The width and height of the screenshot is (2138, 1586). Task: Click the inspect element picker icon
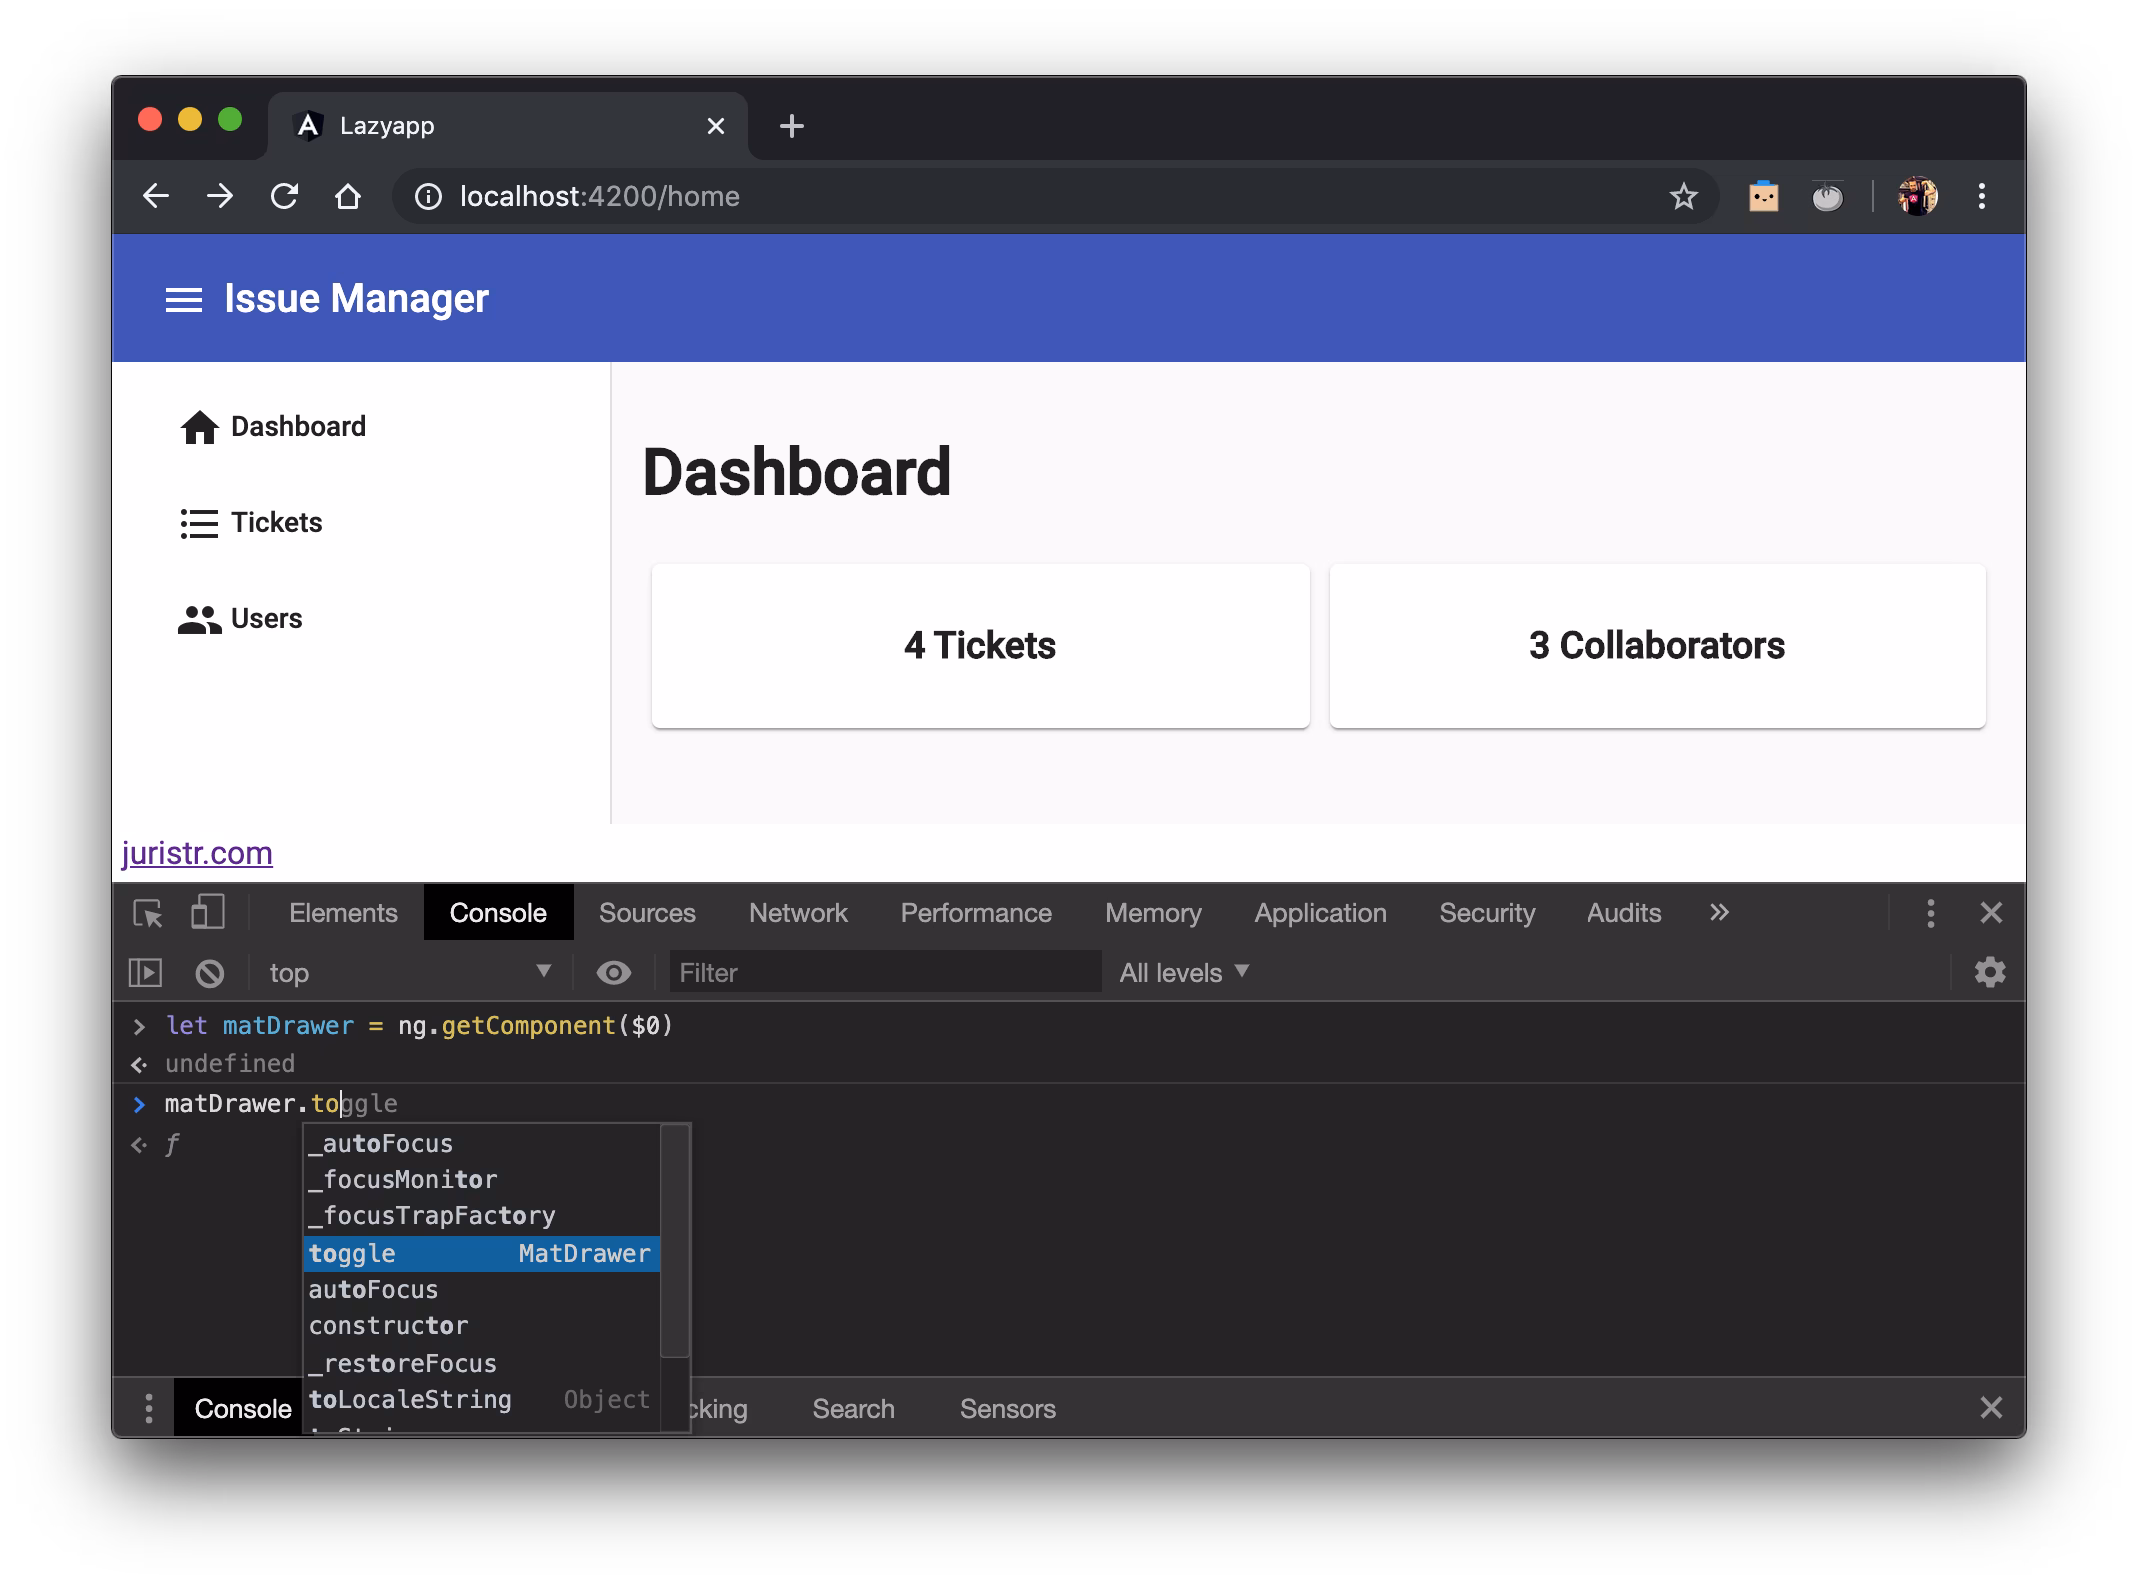pyautogui.click(x=148, y=913)
